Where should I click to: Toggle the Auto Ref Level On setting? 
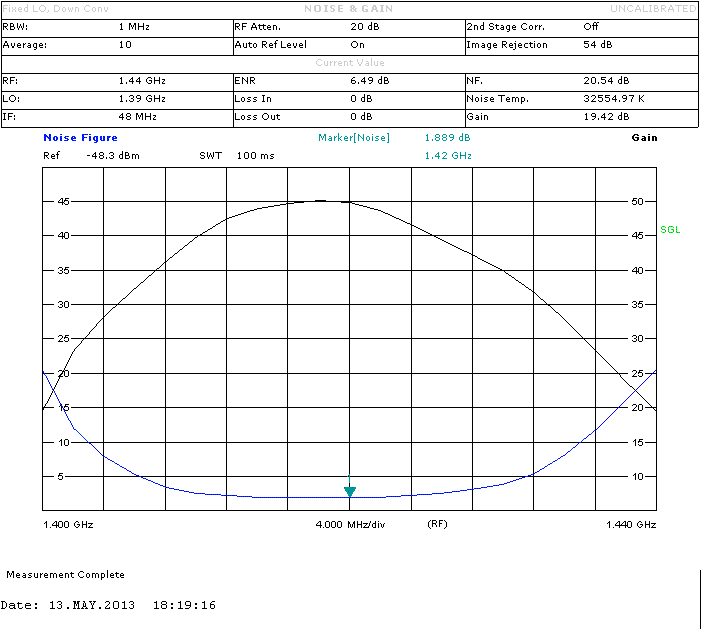coord(357,45)
